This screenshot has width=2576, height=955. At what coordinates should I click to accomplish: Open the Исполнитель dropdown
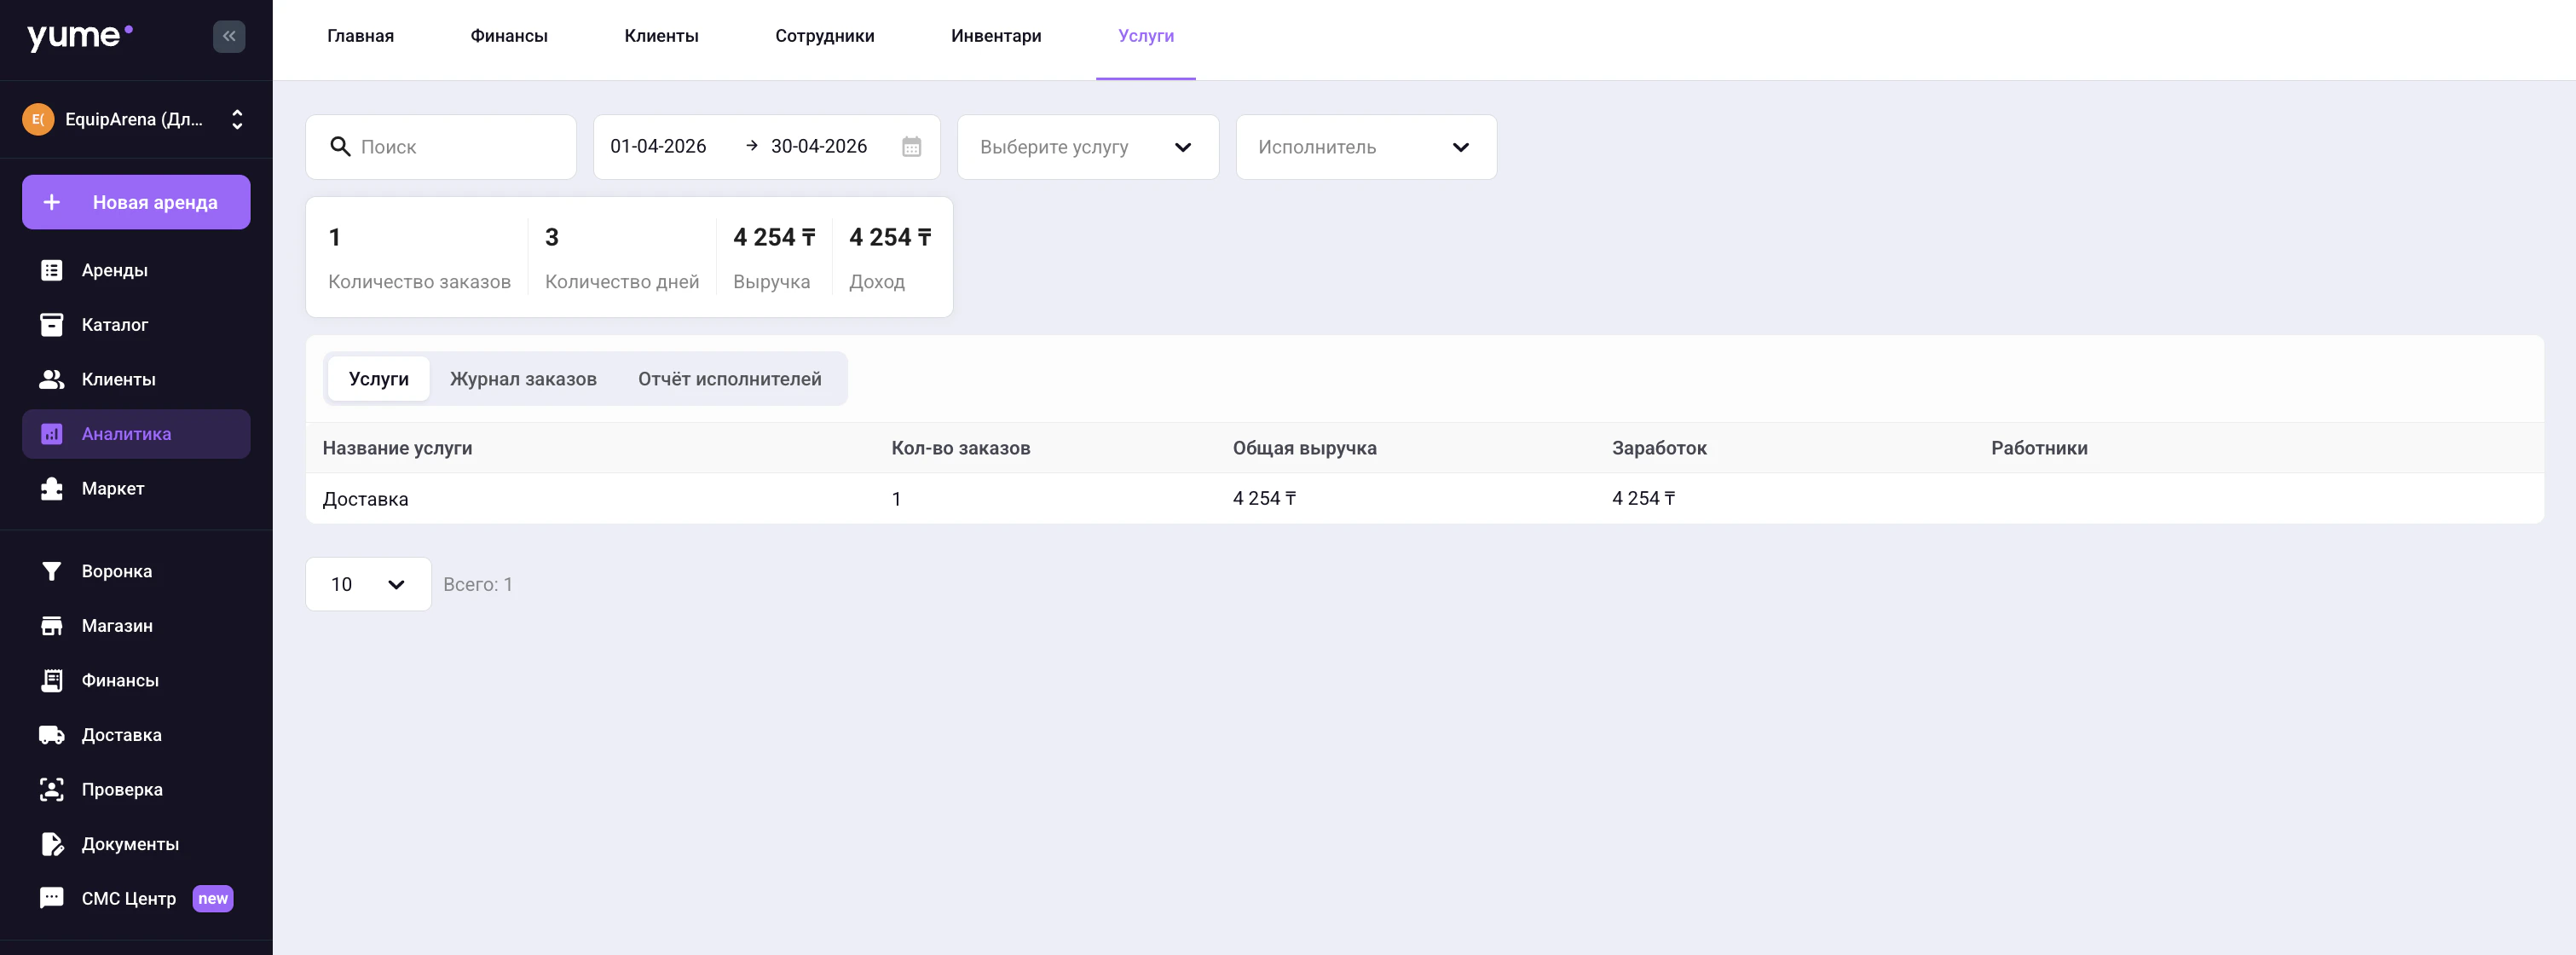1365,147
